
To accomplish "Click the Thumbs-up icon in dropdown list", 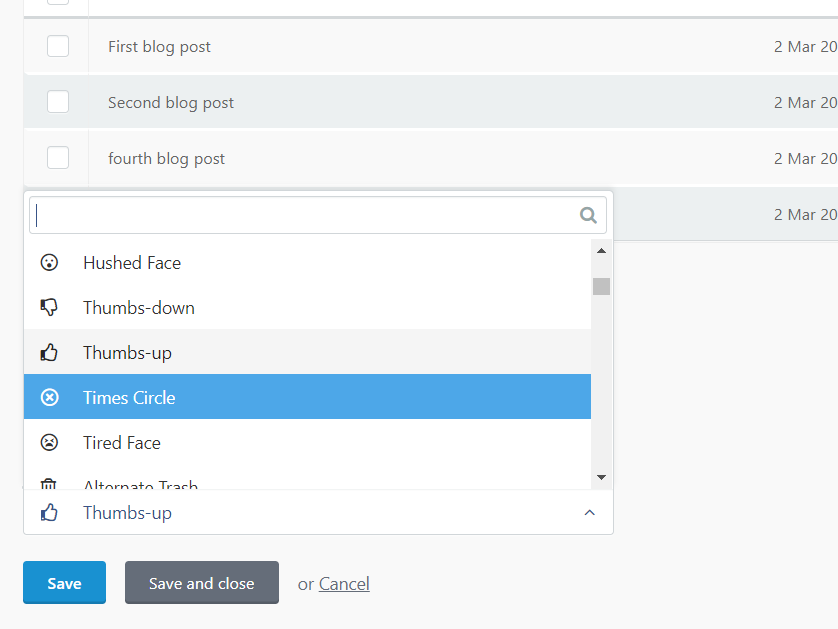I will click(49, 352).
